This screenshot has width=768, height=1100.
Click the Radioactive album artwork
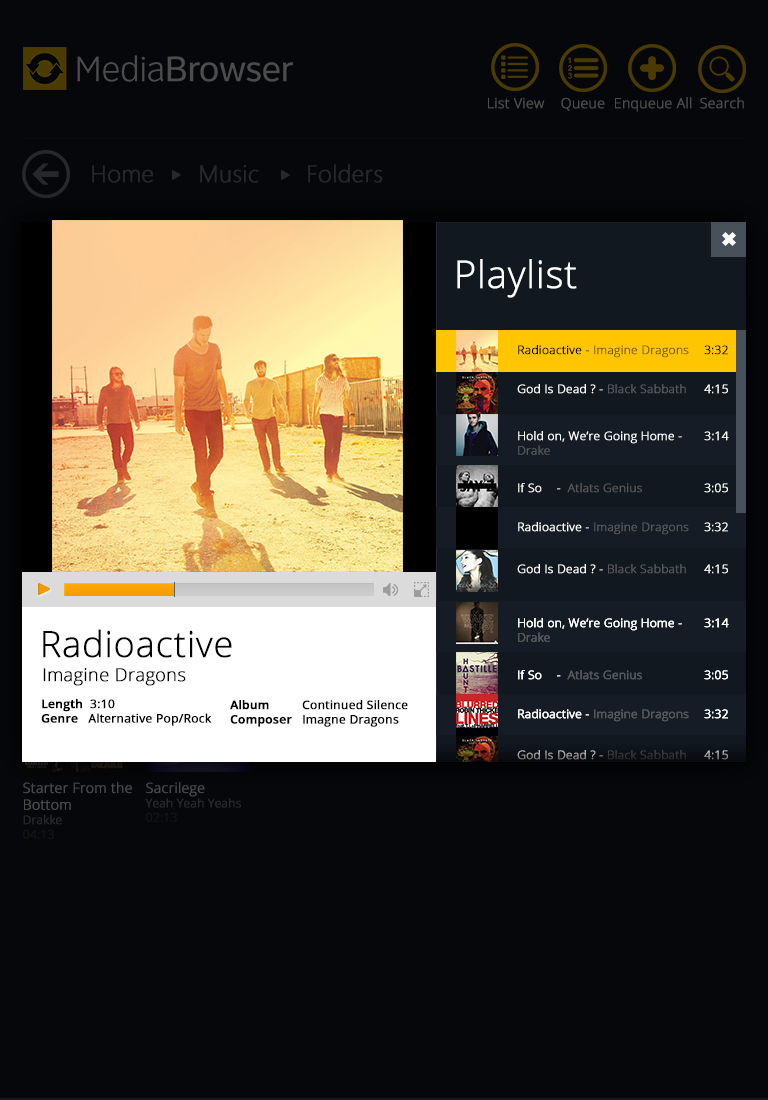point(227,396)
